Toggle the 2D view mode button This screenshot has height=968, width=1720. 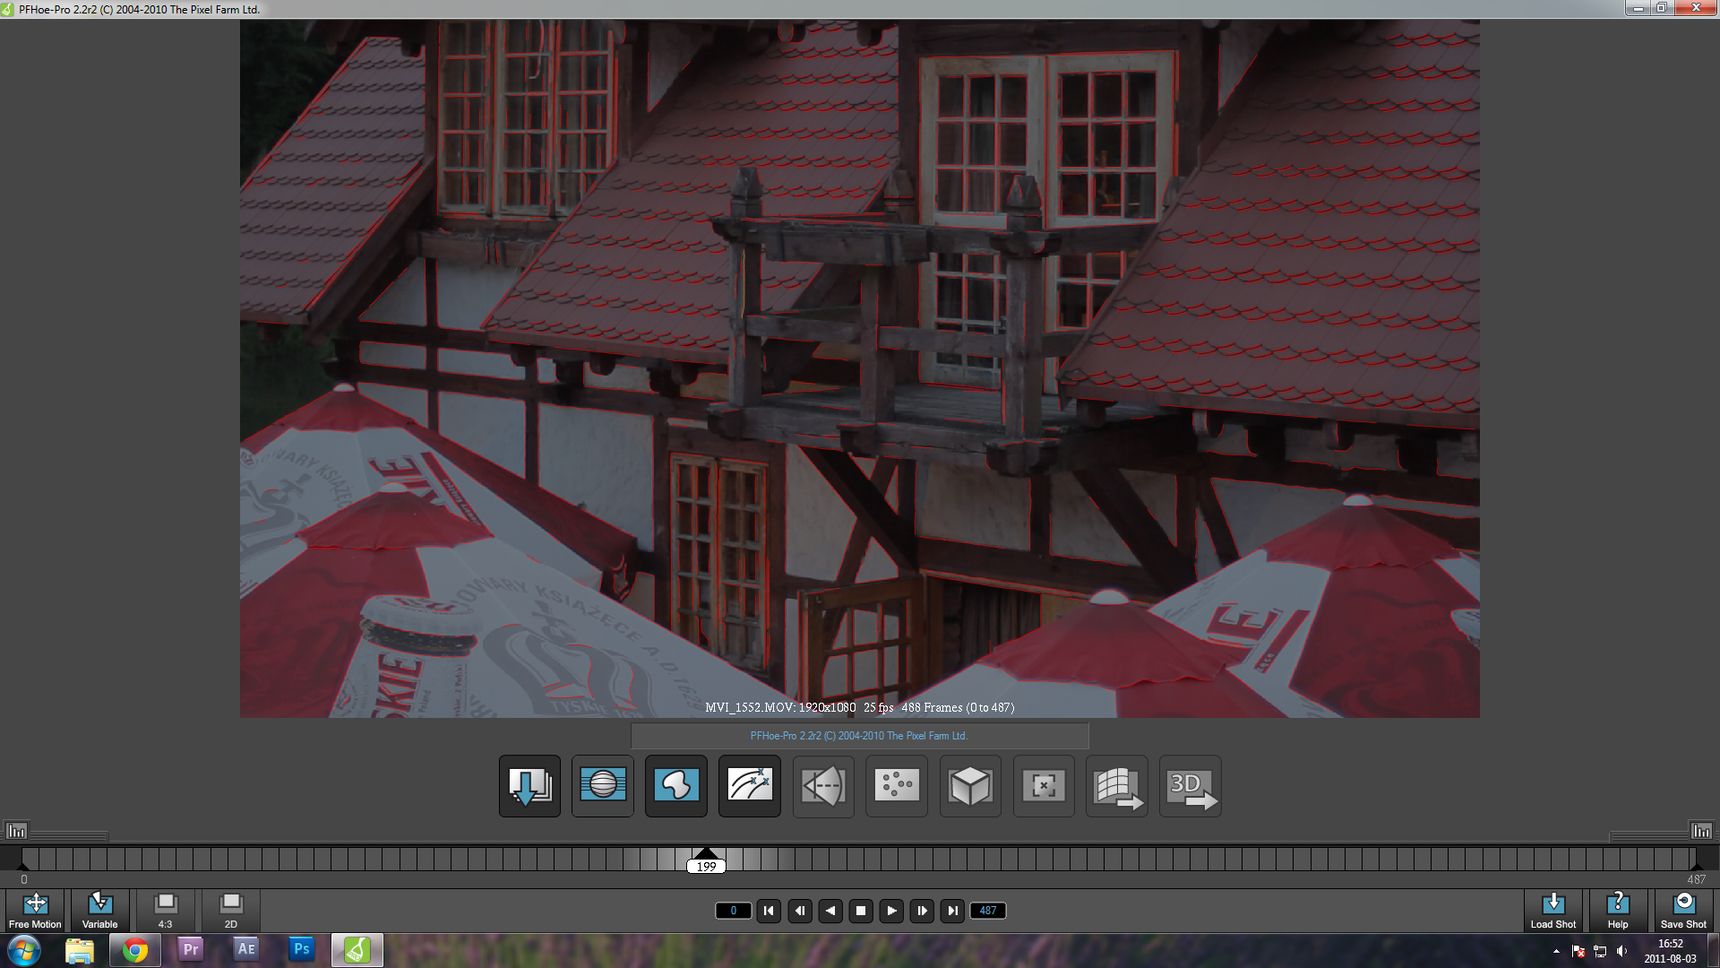[231, 911]
